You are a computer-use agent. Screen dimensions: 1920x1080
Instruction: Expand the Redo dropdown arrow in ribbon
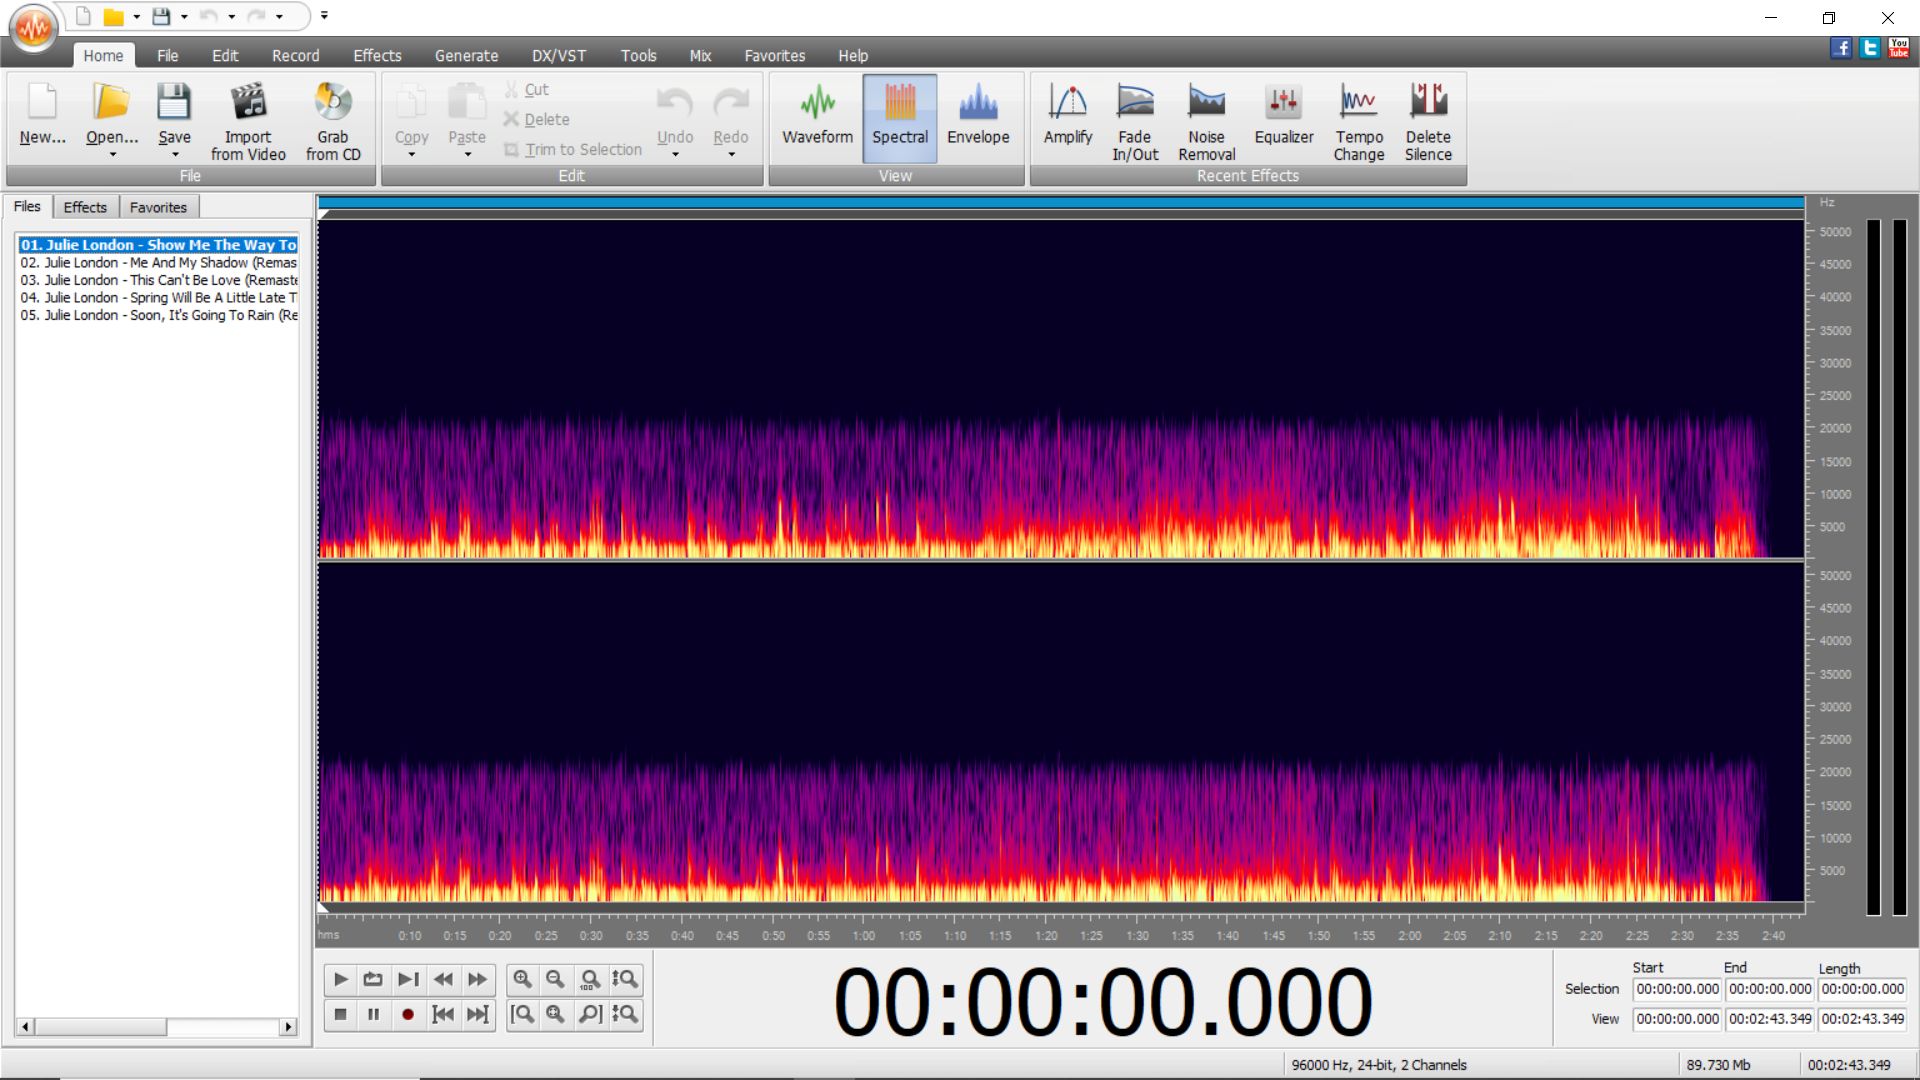(x=731, y=155)
